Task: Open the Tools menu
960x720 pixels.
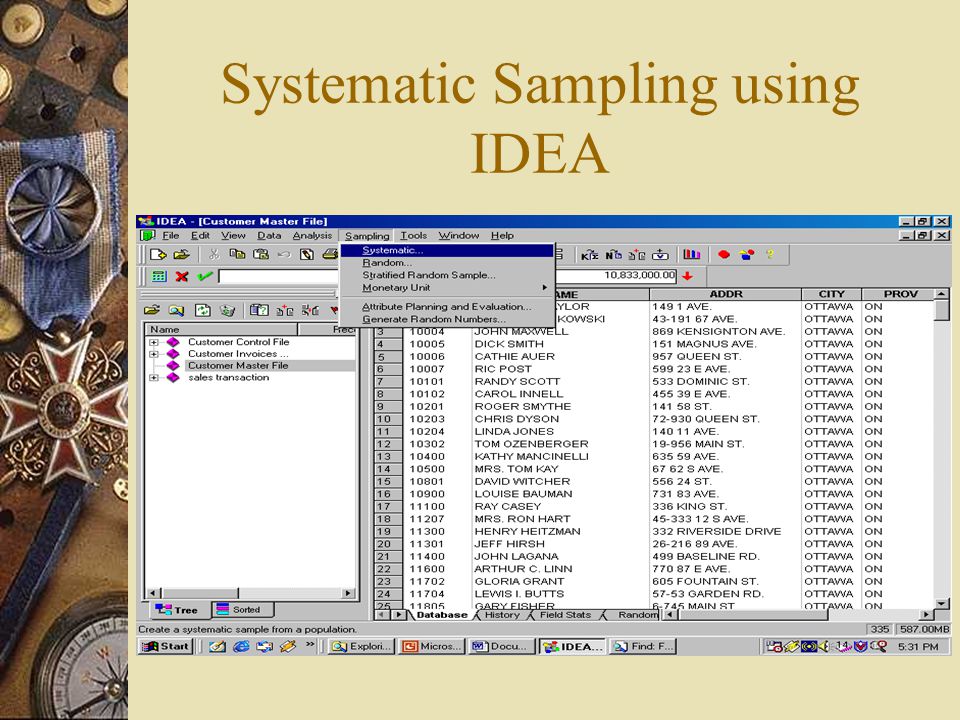Action: (x=414, y=236)
